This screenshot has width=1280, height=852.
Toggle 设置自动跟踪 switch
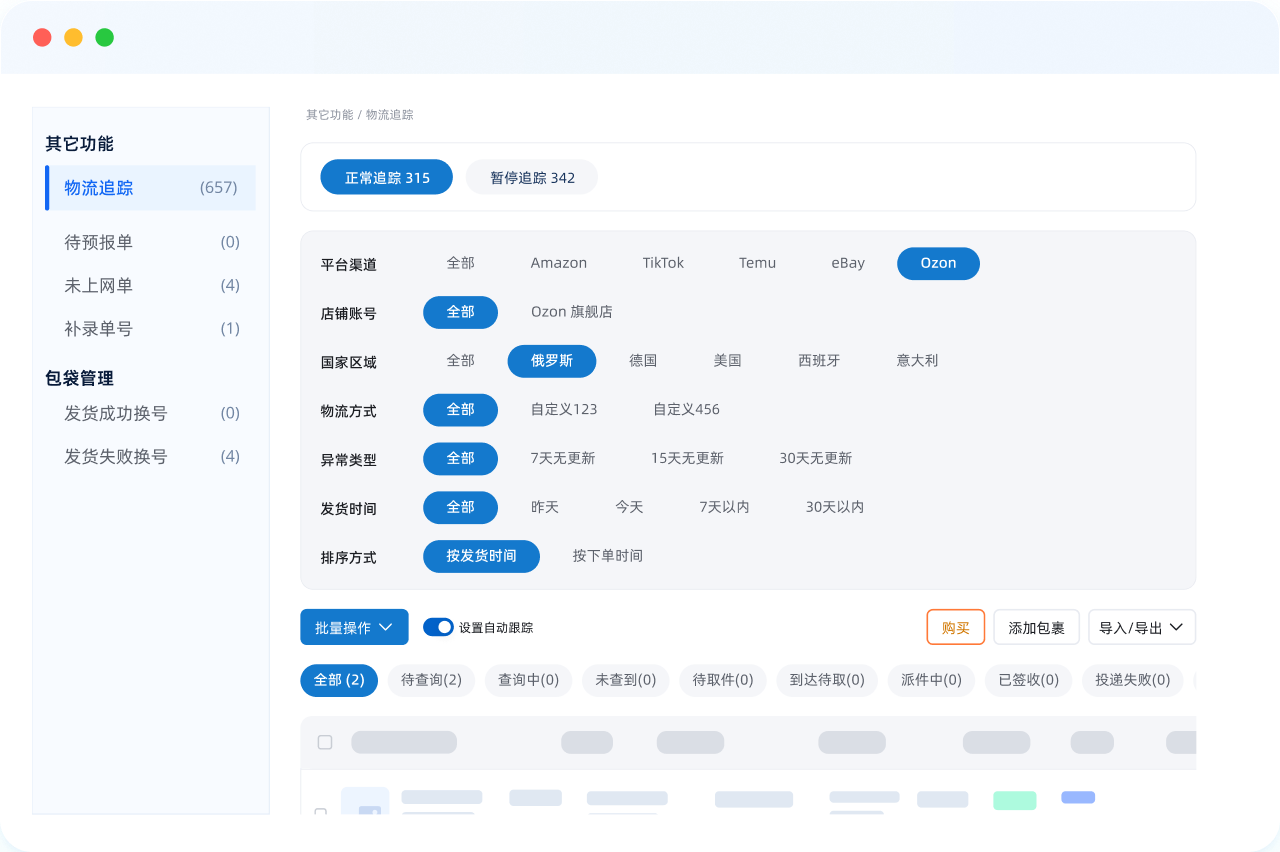(438, 627)
